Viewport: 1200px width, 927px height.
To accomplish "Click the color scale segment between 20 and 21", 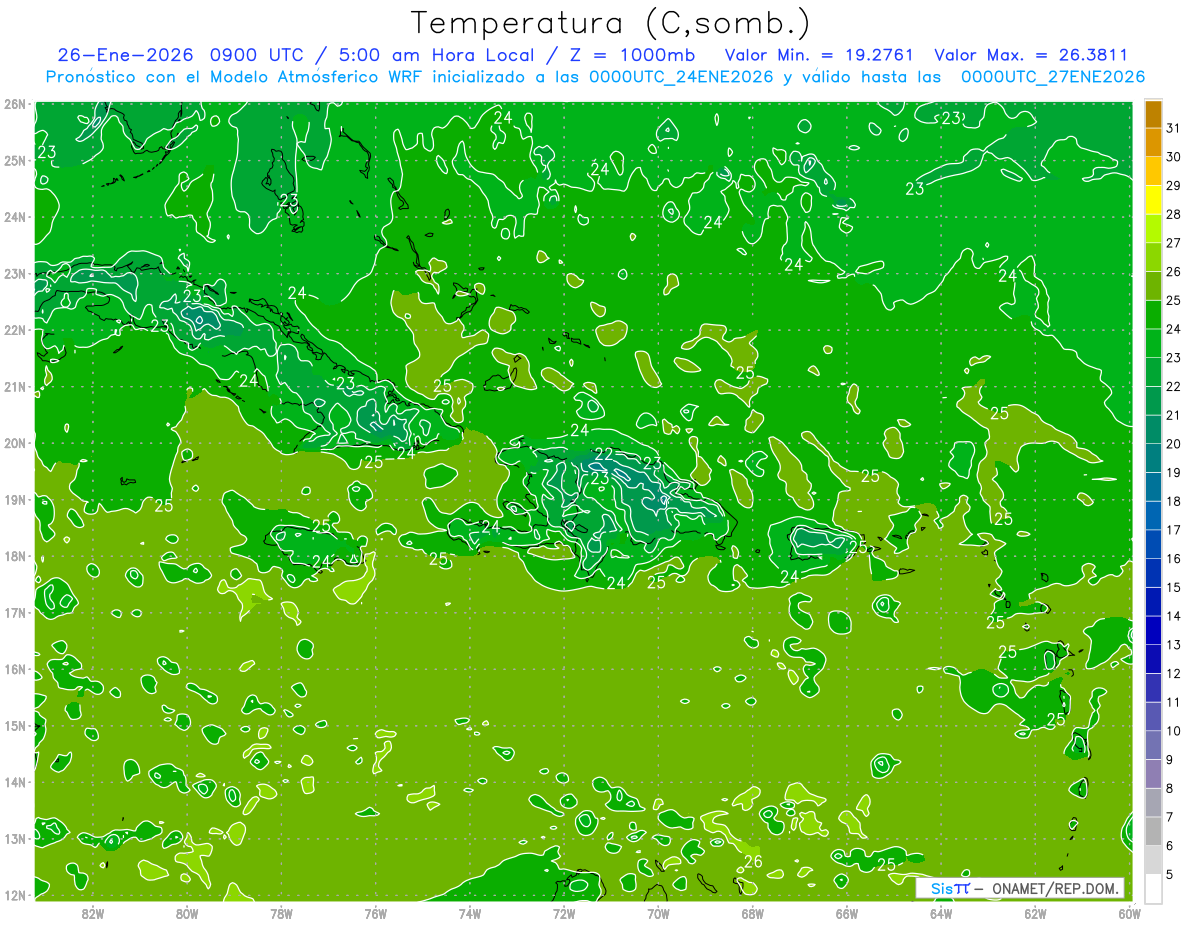I will tap(1153, 429).
